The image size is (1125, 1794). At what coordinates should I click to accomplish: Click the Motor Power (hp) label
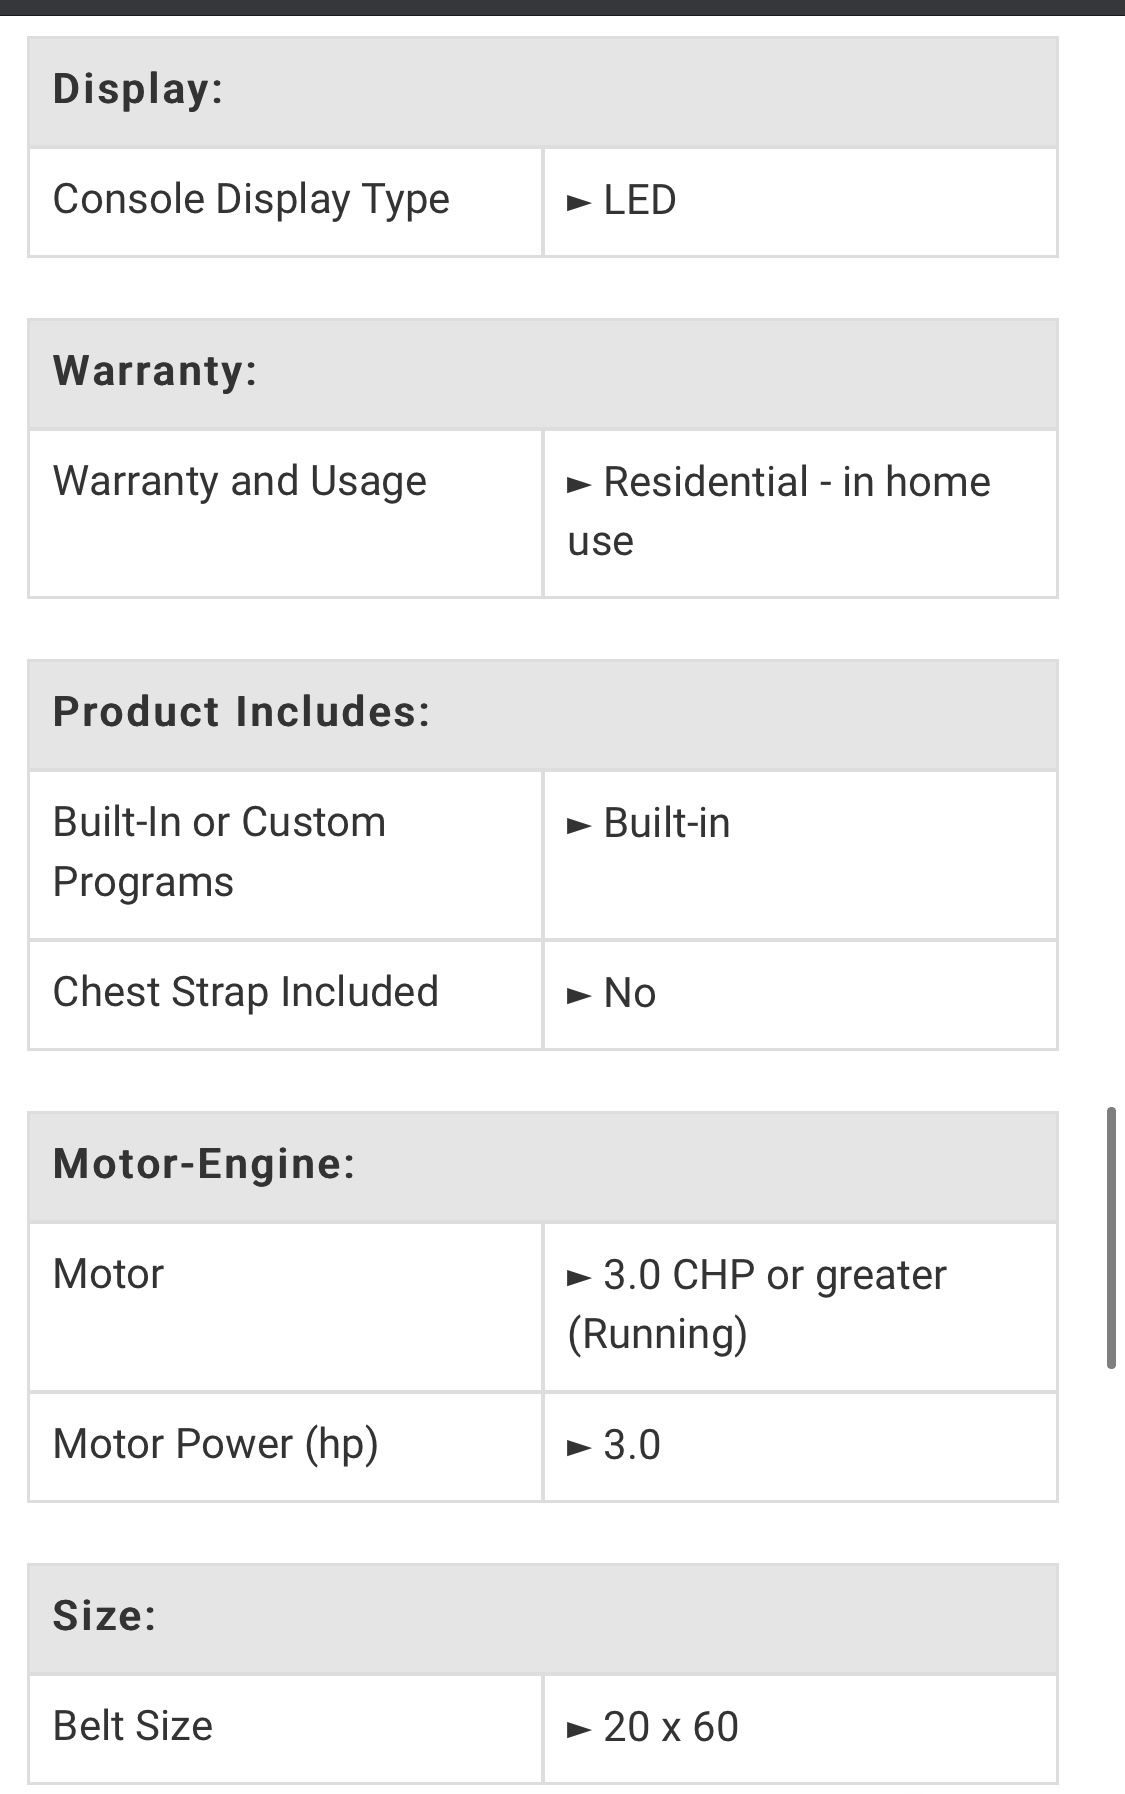[x=215, y=1445]
